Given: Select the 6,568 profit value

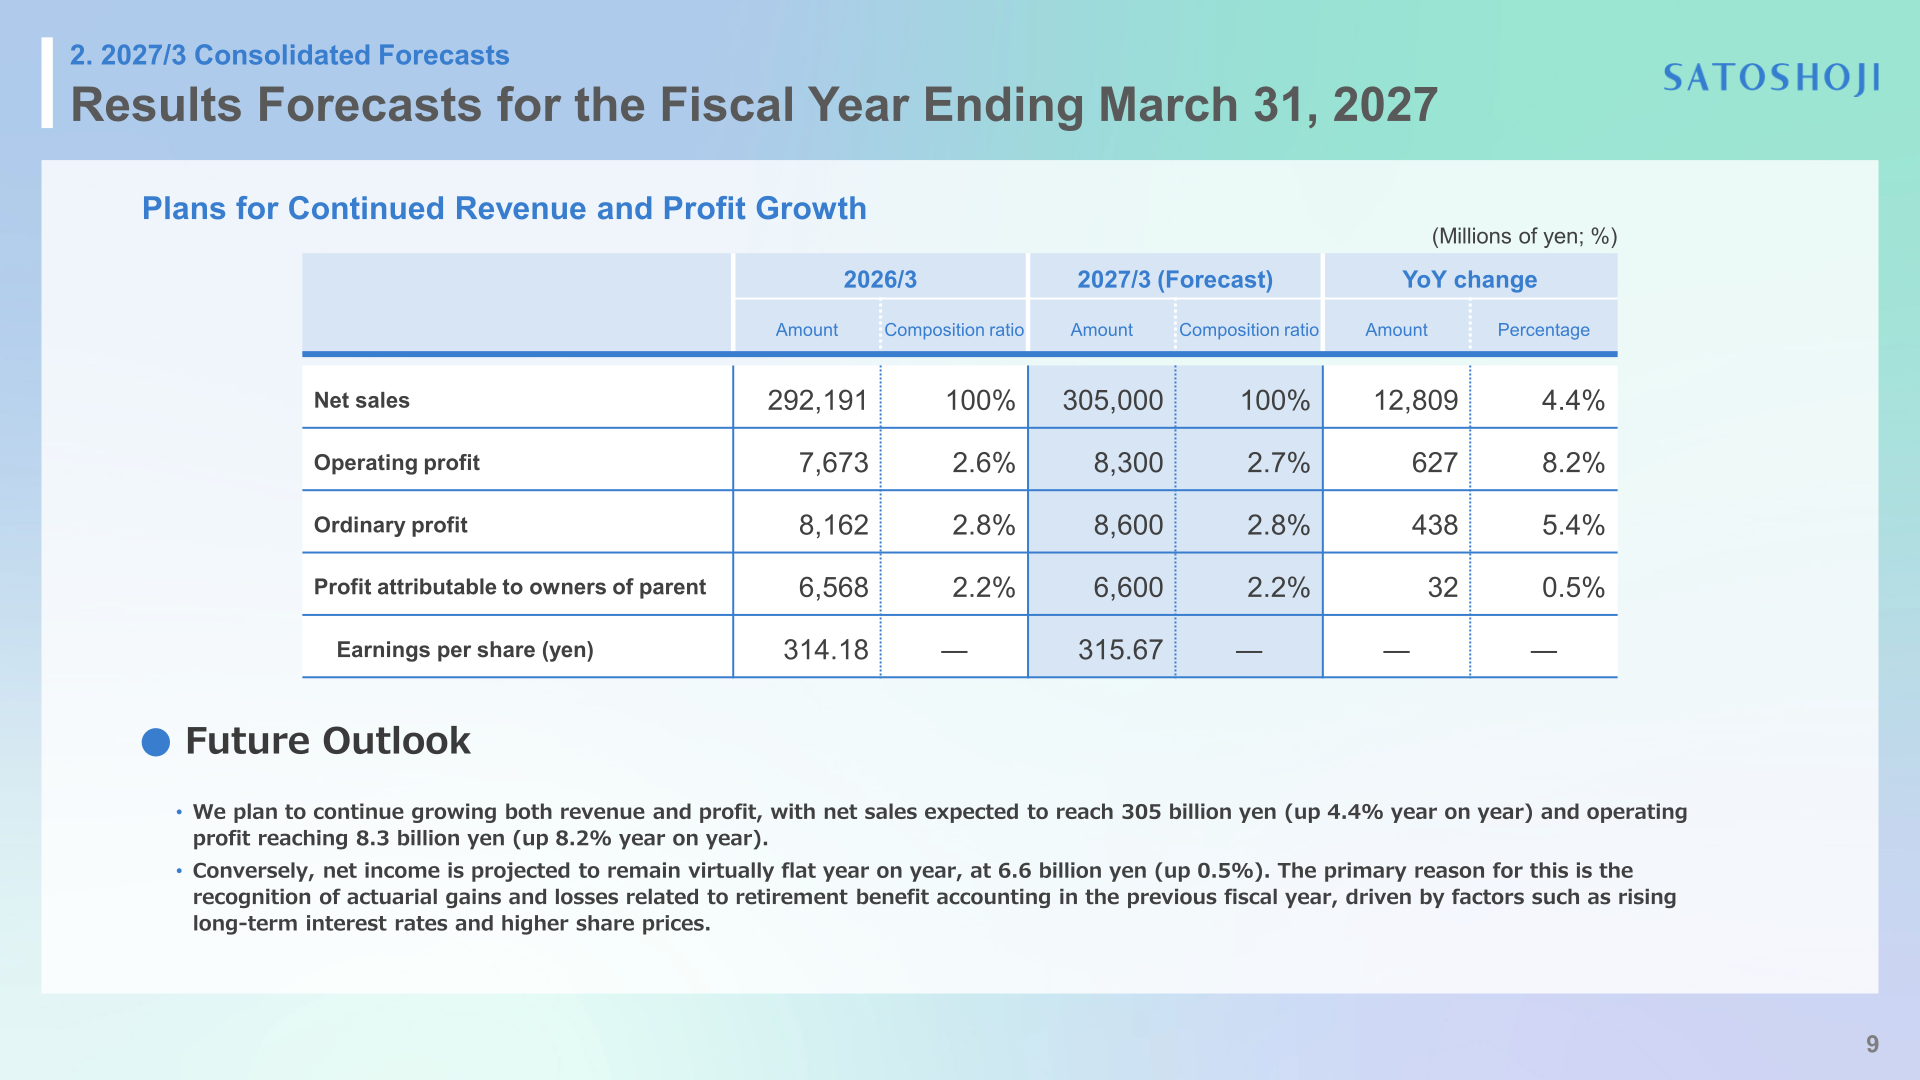Looking at the screenshot, I should point(833,587).
